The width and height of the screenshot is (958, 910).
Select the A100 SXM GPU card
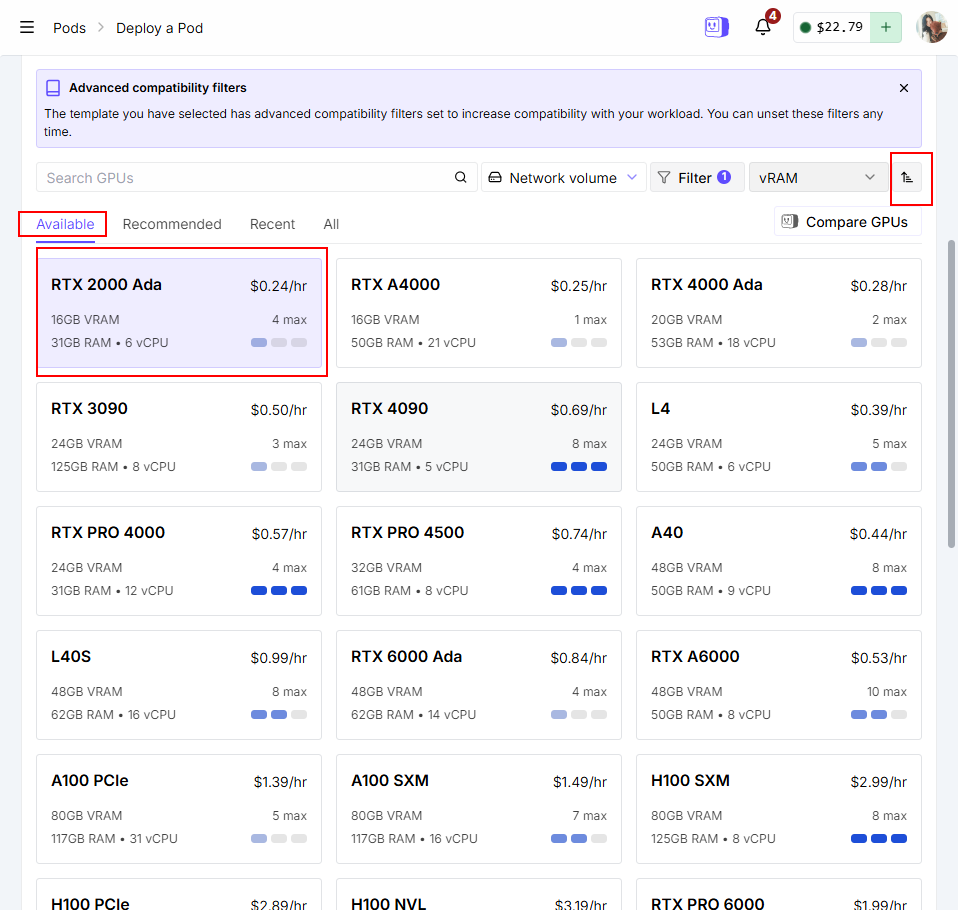478,809
